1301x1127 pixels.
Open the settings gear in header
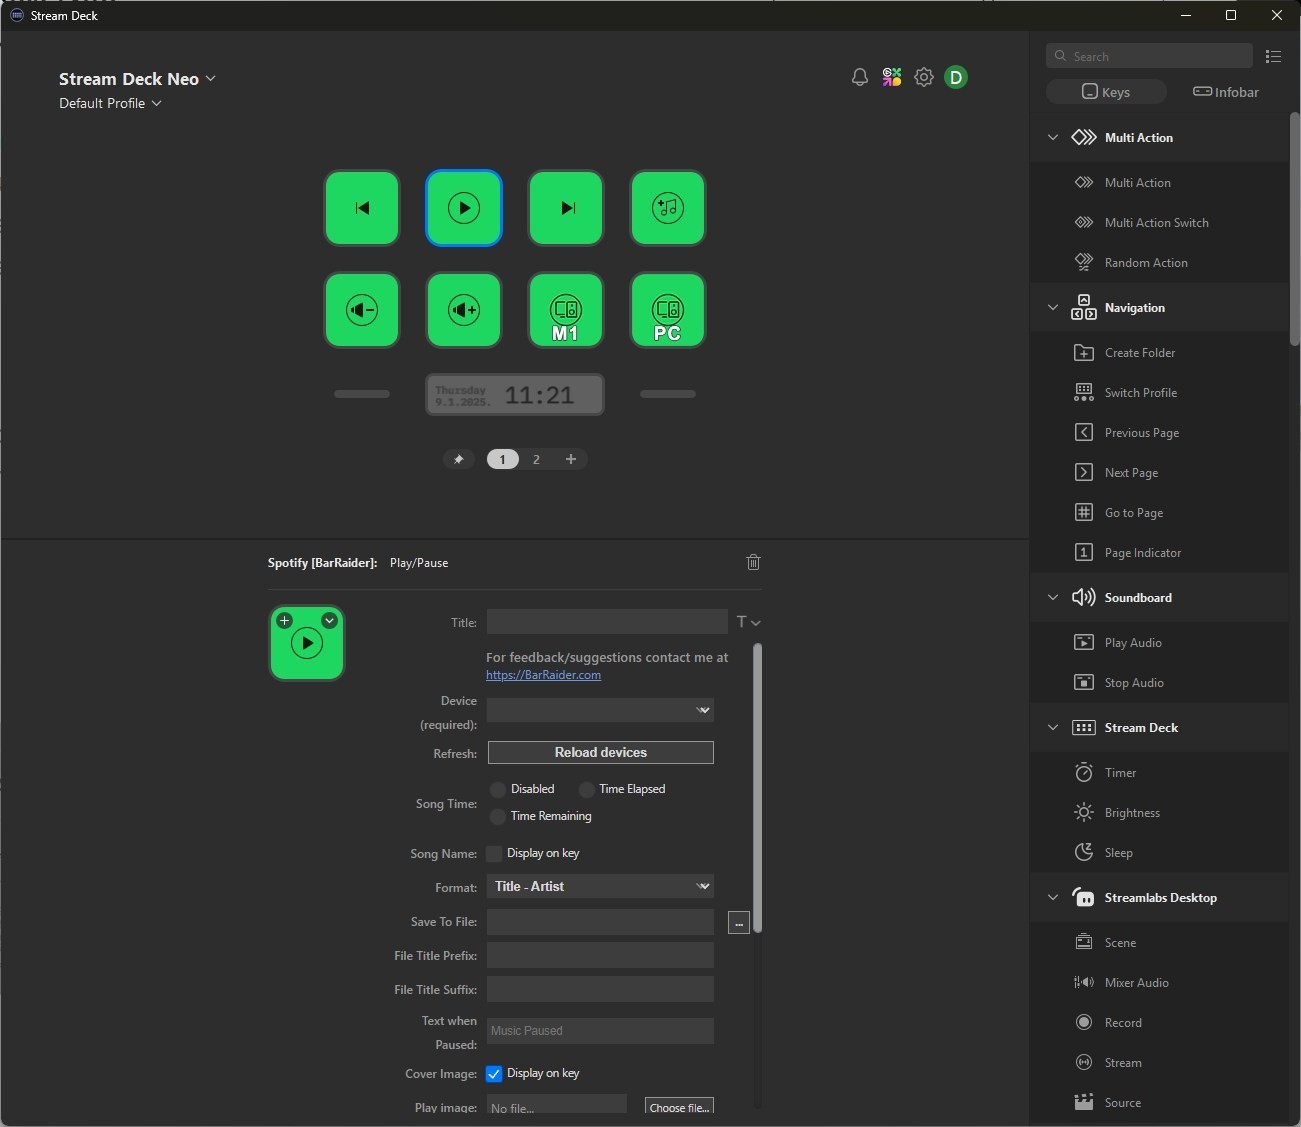[x=924, y=77]
